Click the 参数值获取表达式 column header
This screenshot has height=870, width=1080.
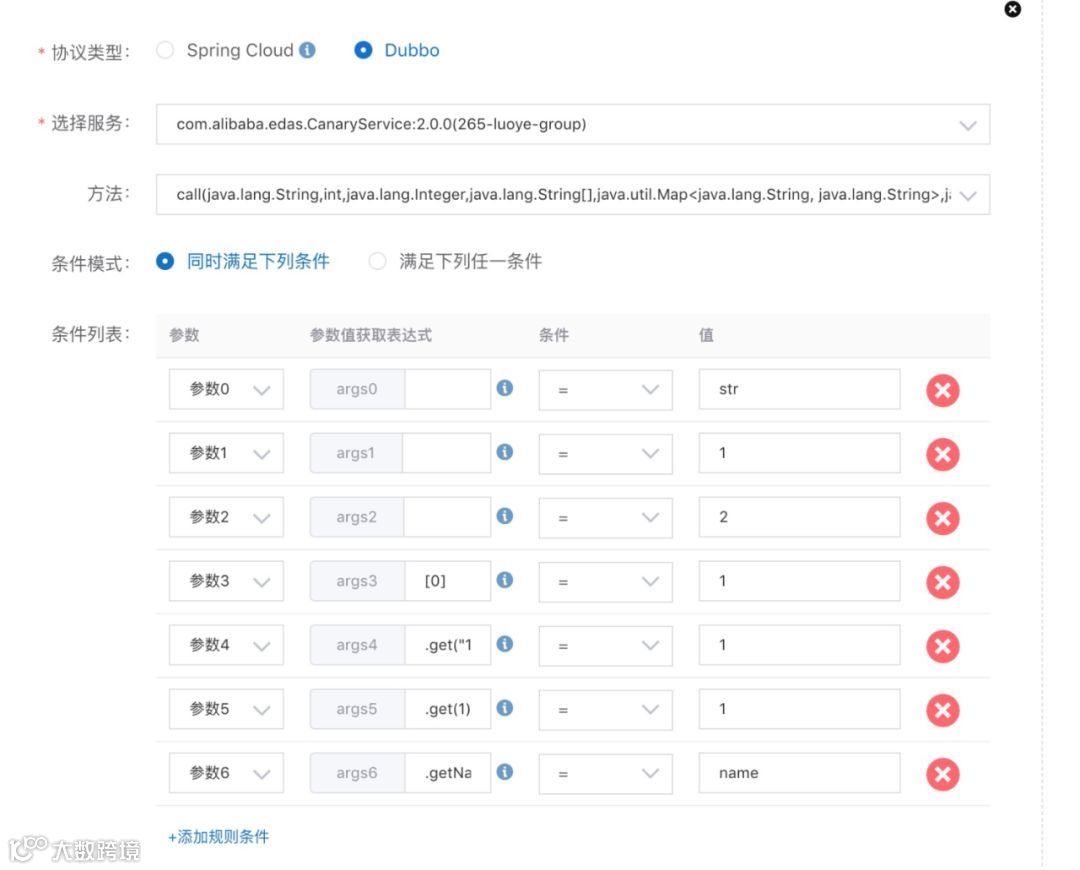(371, 335)
